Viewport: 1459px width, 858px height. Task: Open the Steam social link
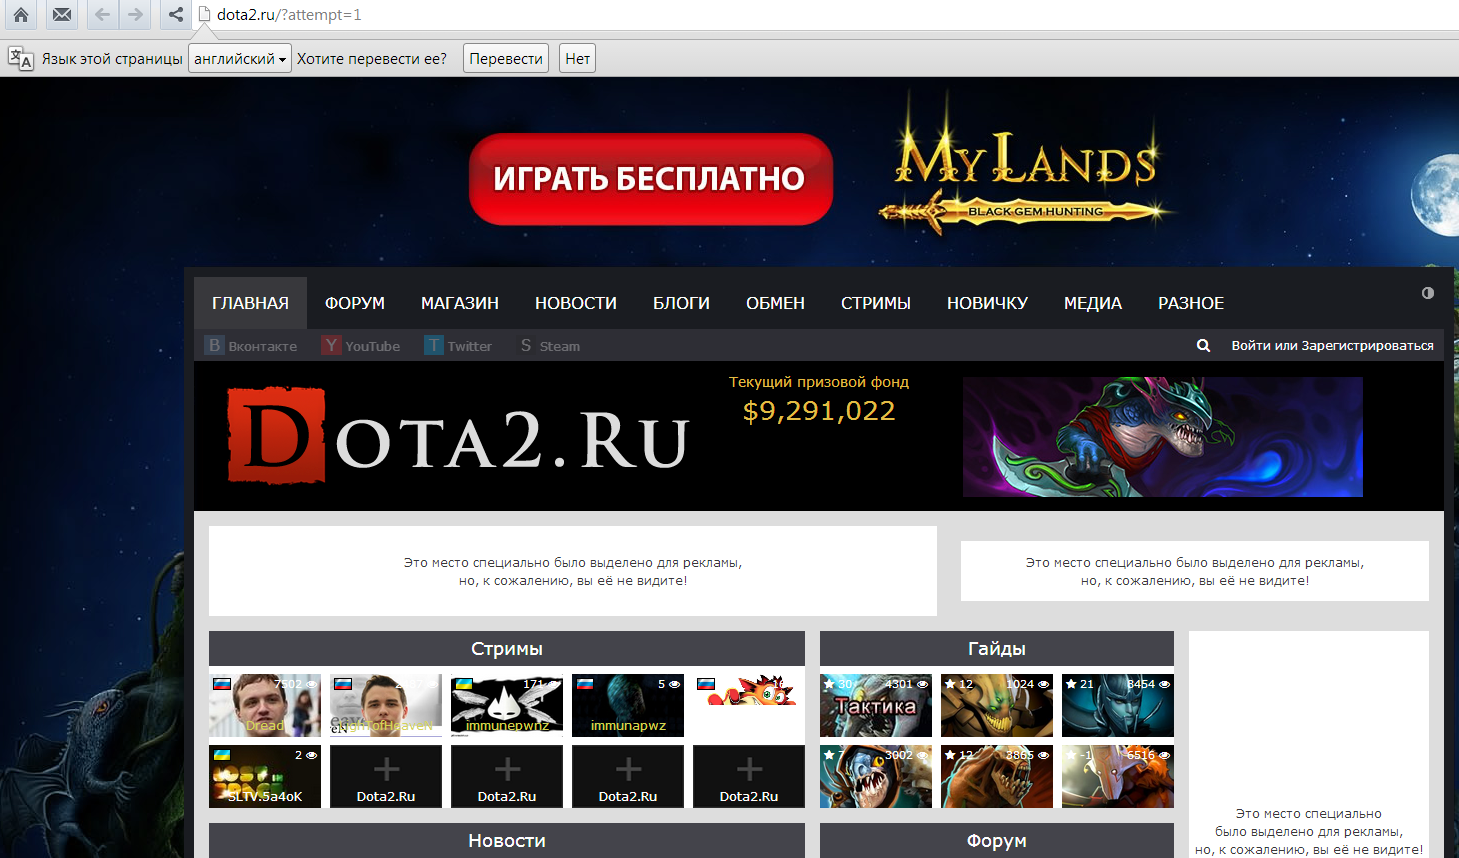(549, 346)
